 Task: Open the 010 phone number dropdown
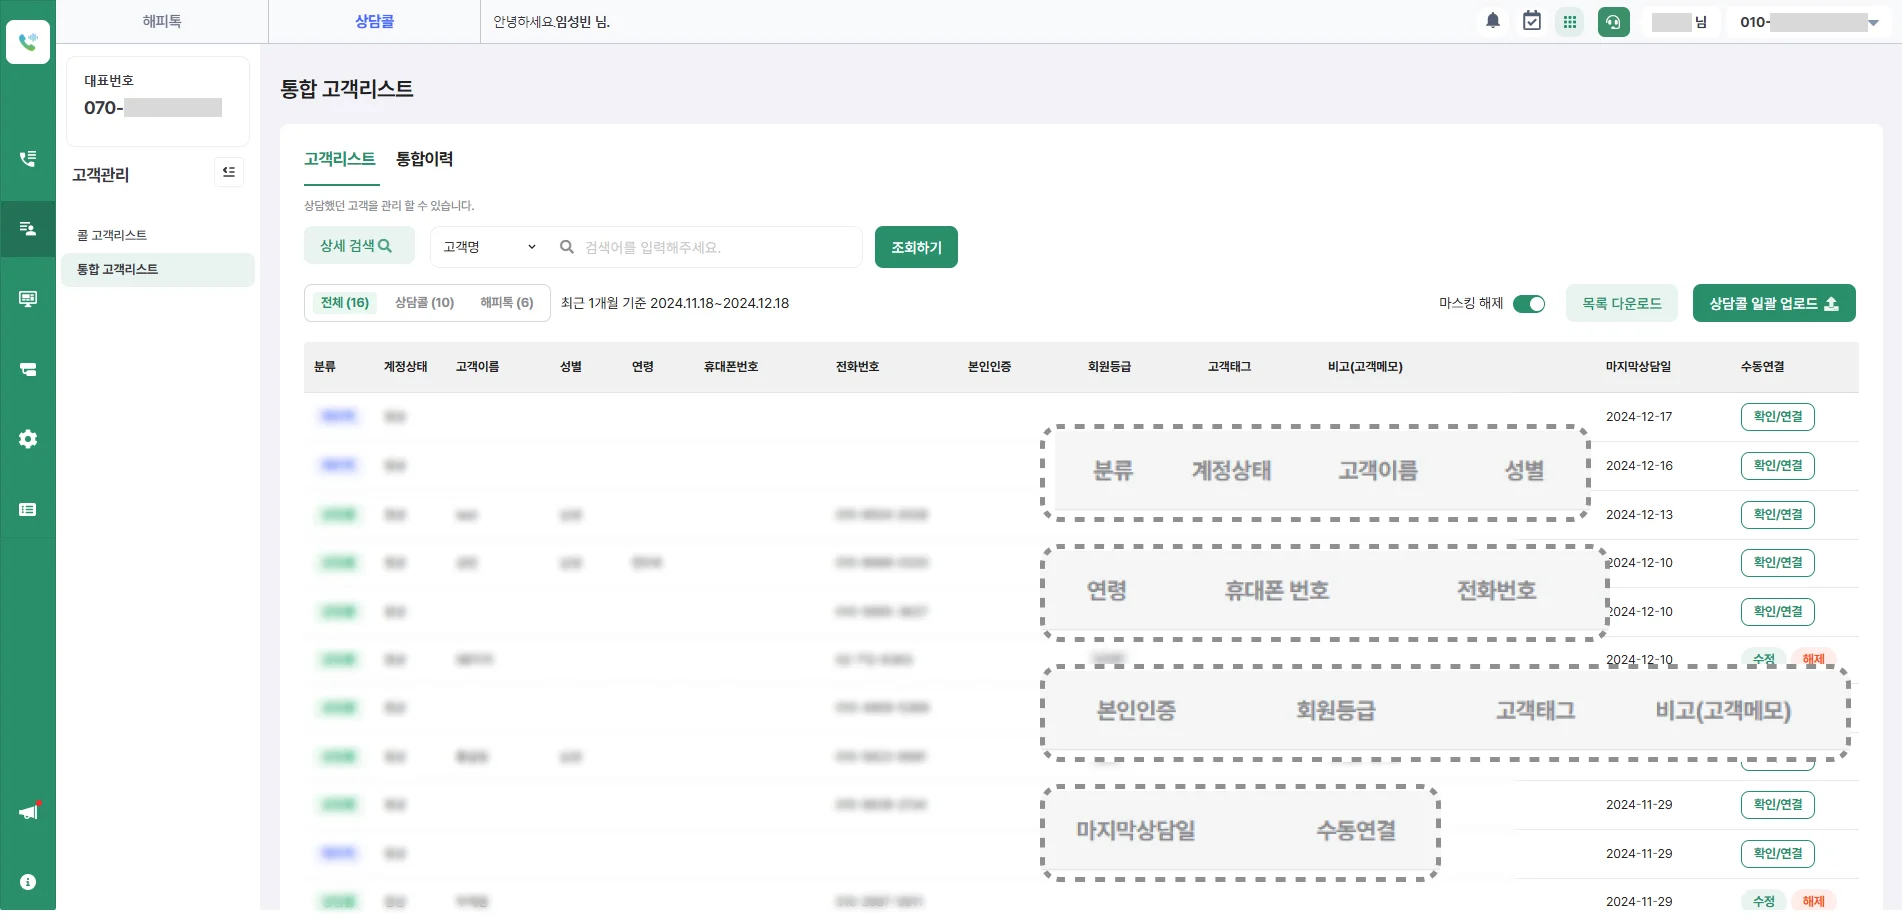[x=1872, y=22]
